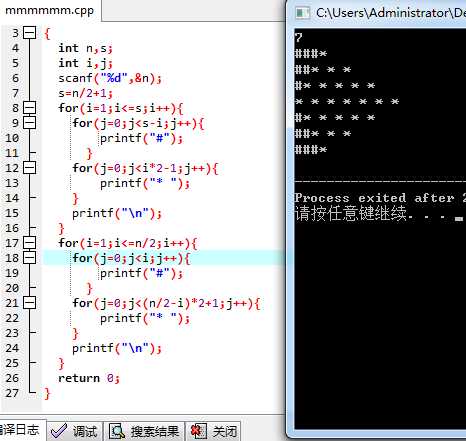The width and height of the screenshot is (466, 441).
Task: Click printf("#"); on line 19
Action: click(141, 273)
